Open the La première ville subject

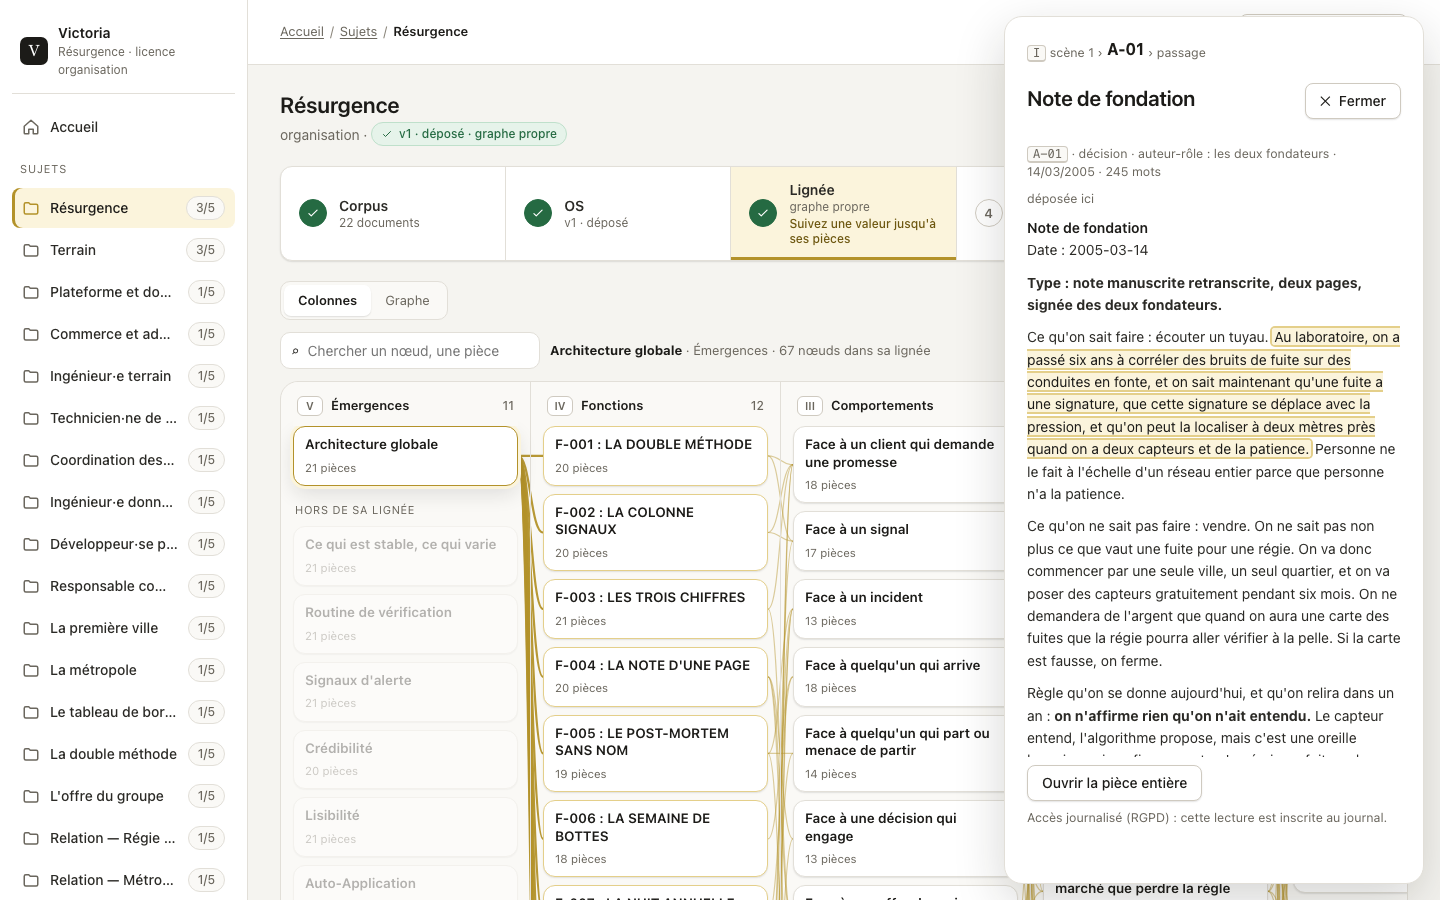(x=123, y=628)
